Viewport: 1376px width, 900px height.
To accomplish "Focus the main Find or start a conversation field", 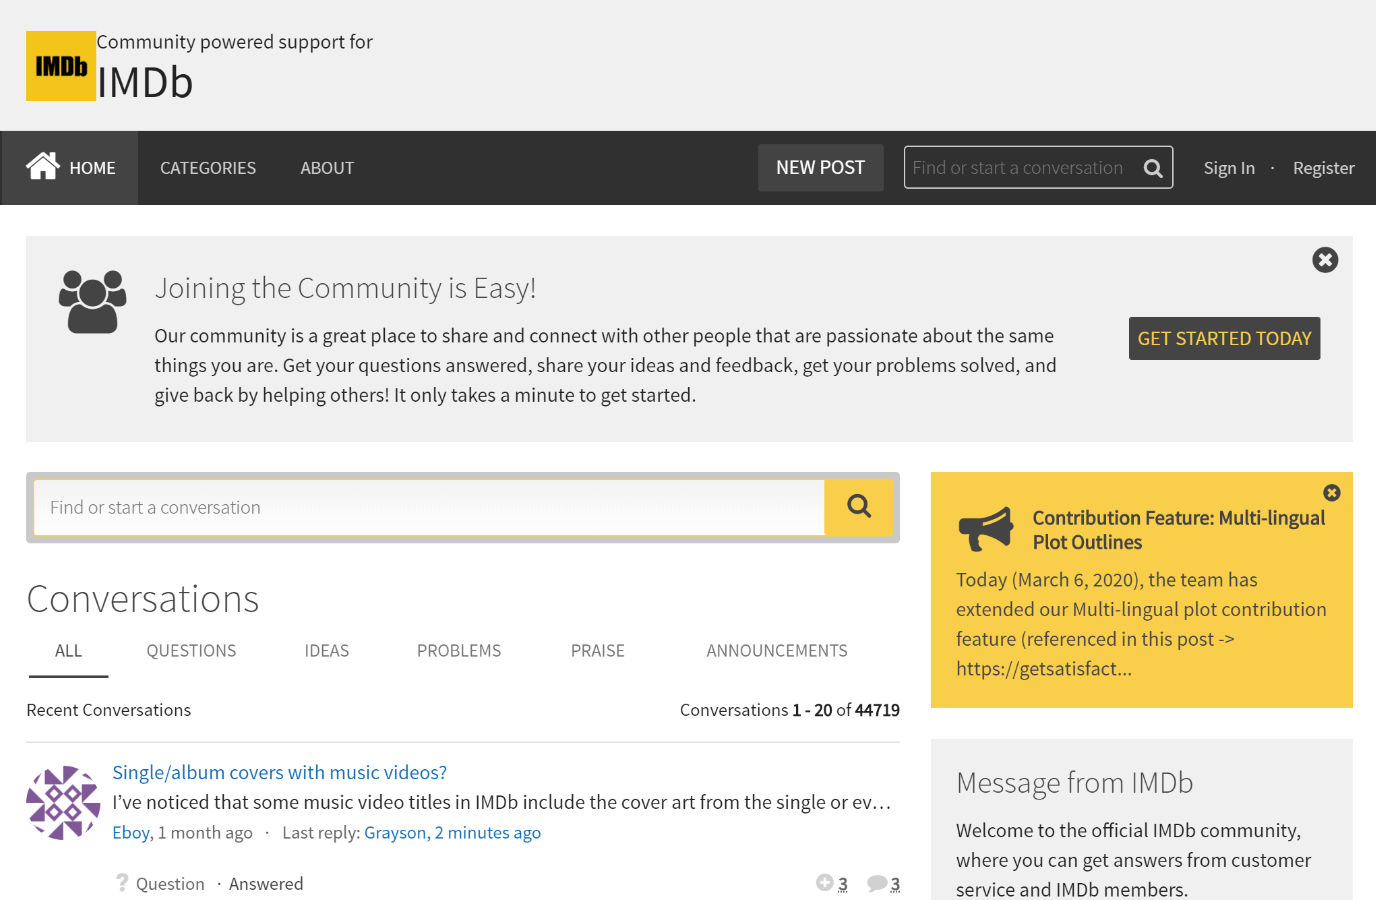I will coord(430,507).
